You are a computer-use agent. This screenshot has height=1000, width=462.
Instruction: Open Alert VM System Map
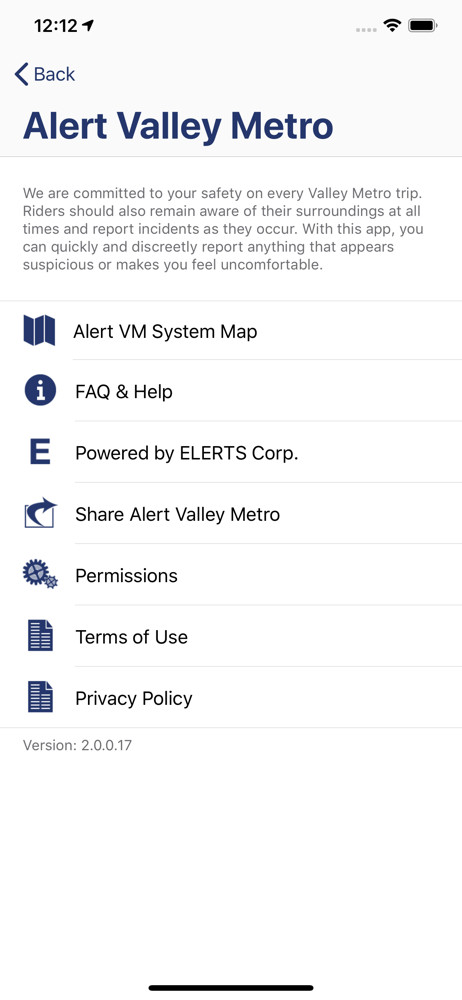point(231,331)
